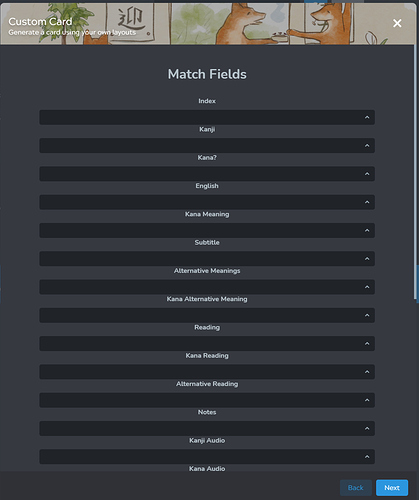
Task: Expand the Kana? field selector
Action: tap(207, 174)
